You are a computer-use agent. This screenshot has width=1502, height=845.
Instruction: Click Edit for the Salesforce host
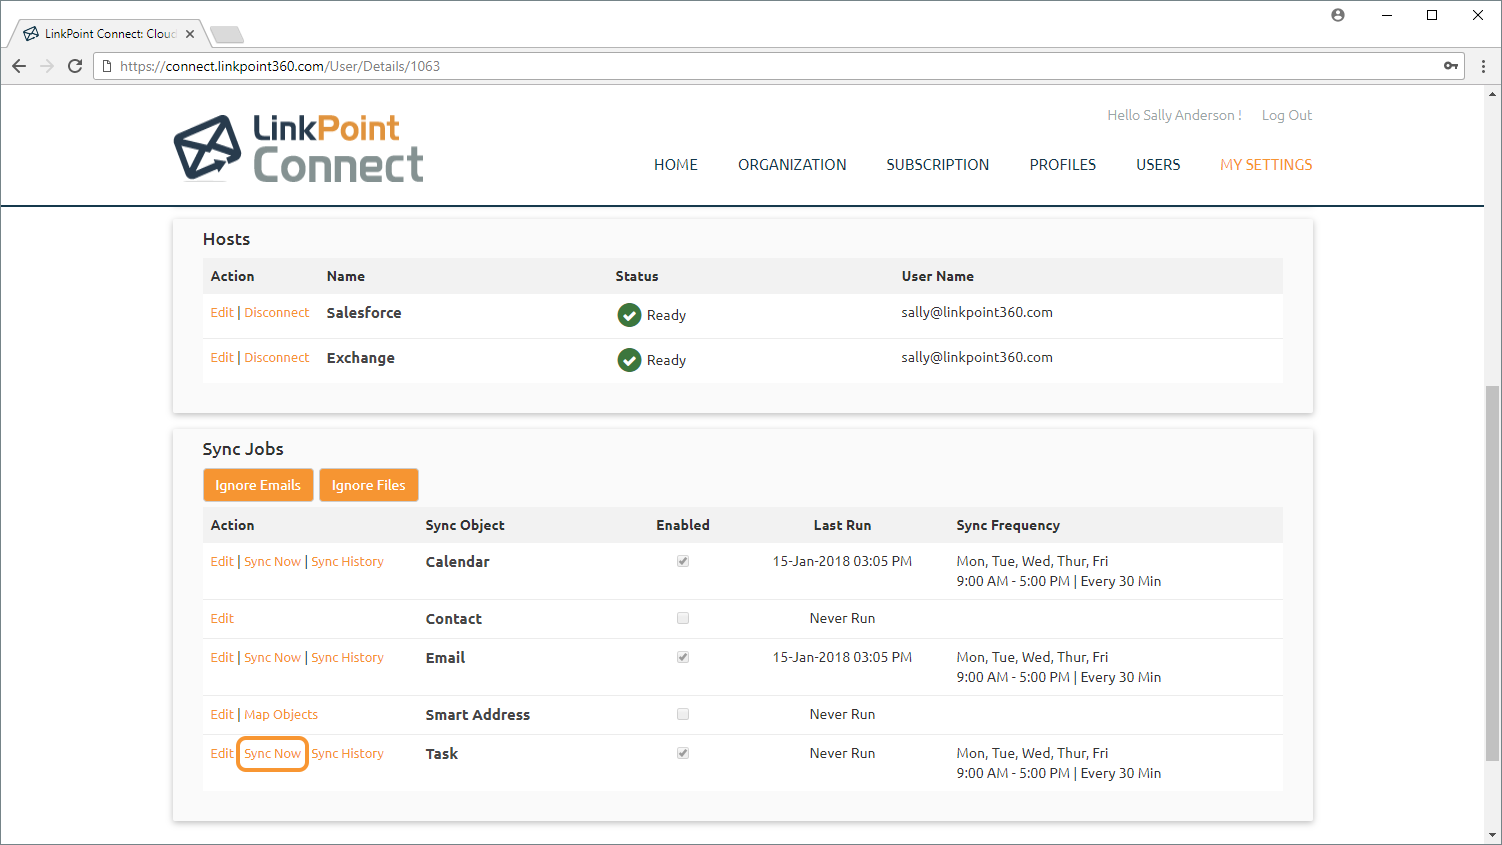tap(222, 312)
